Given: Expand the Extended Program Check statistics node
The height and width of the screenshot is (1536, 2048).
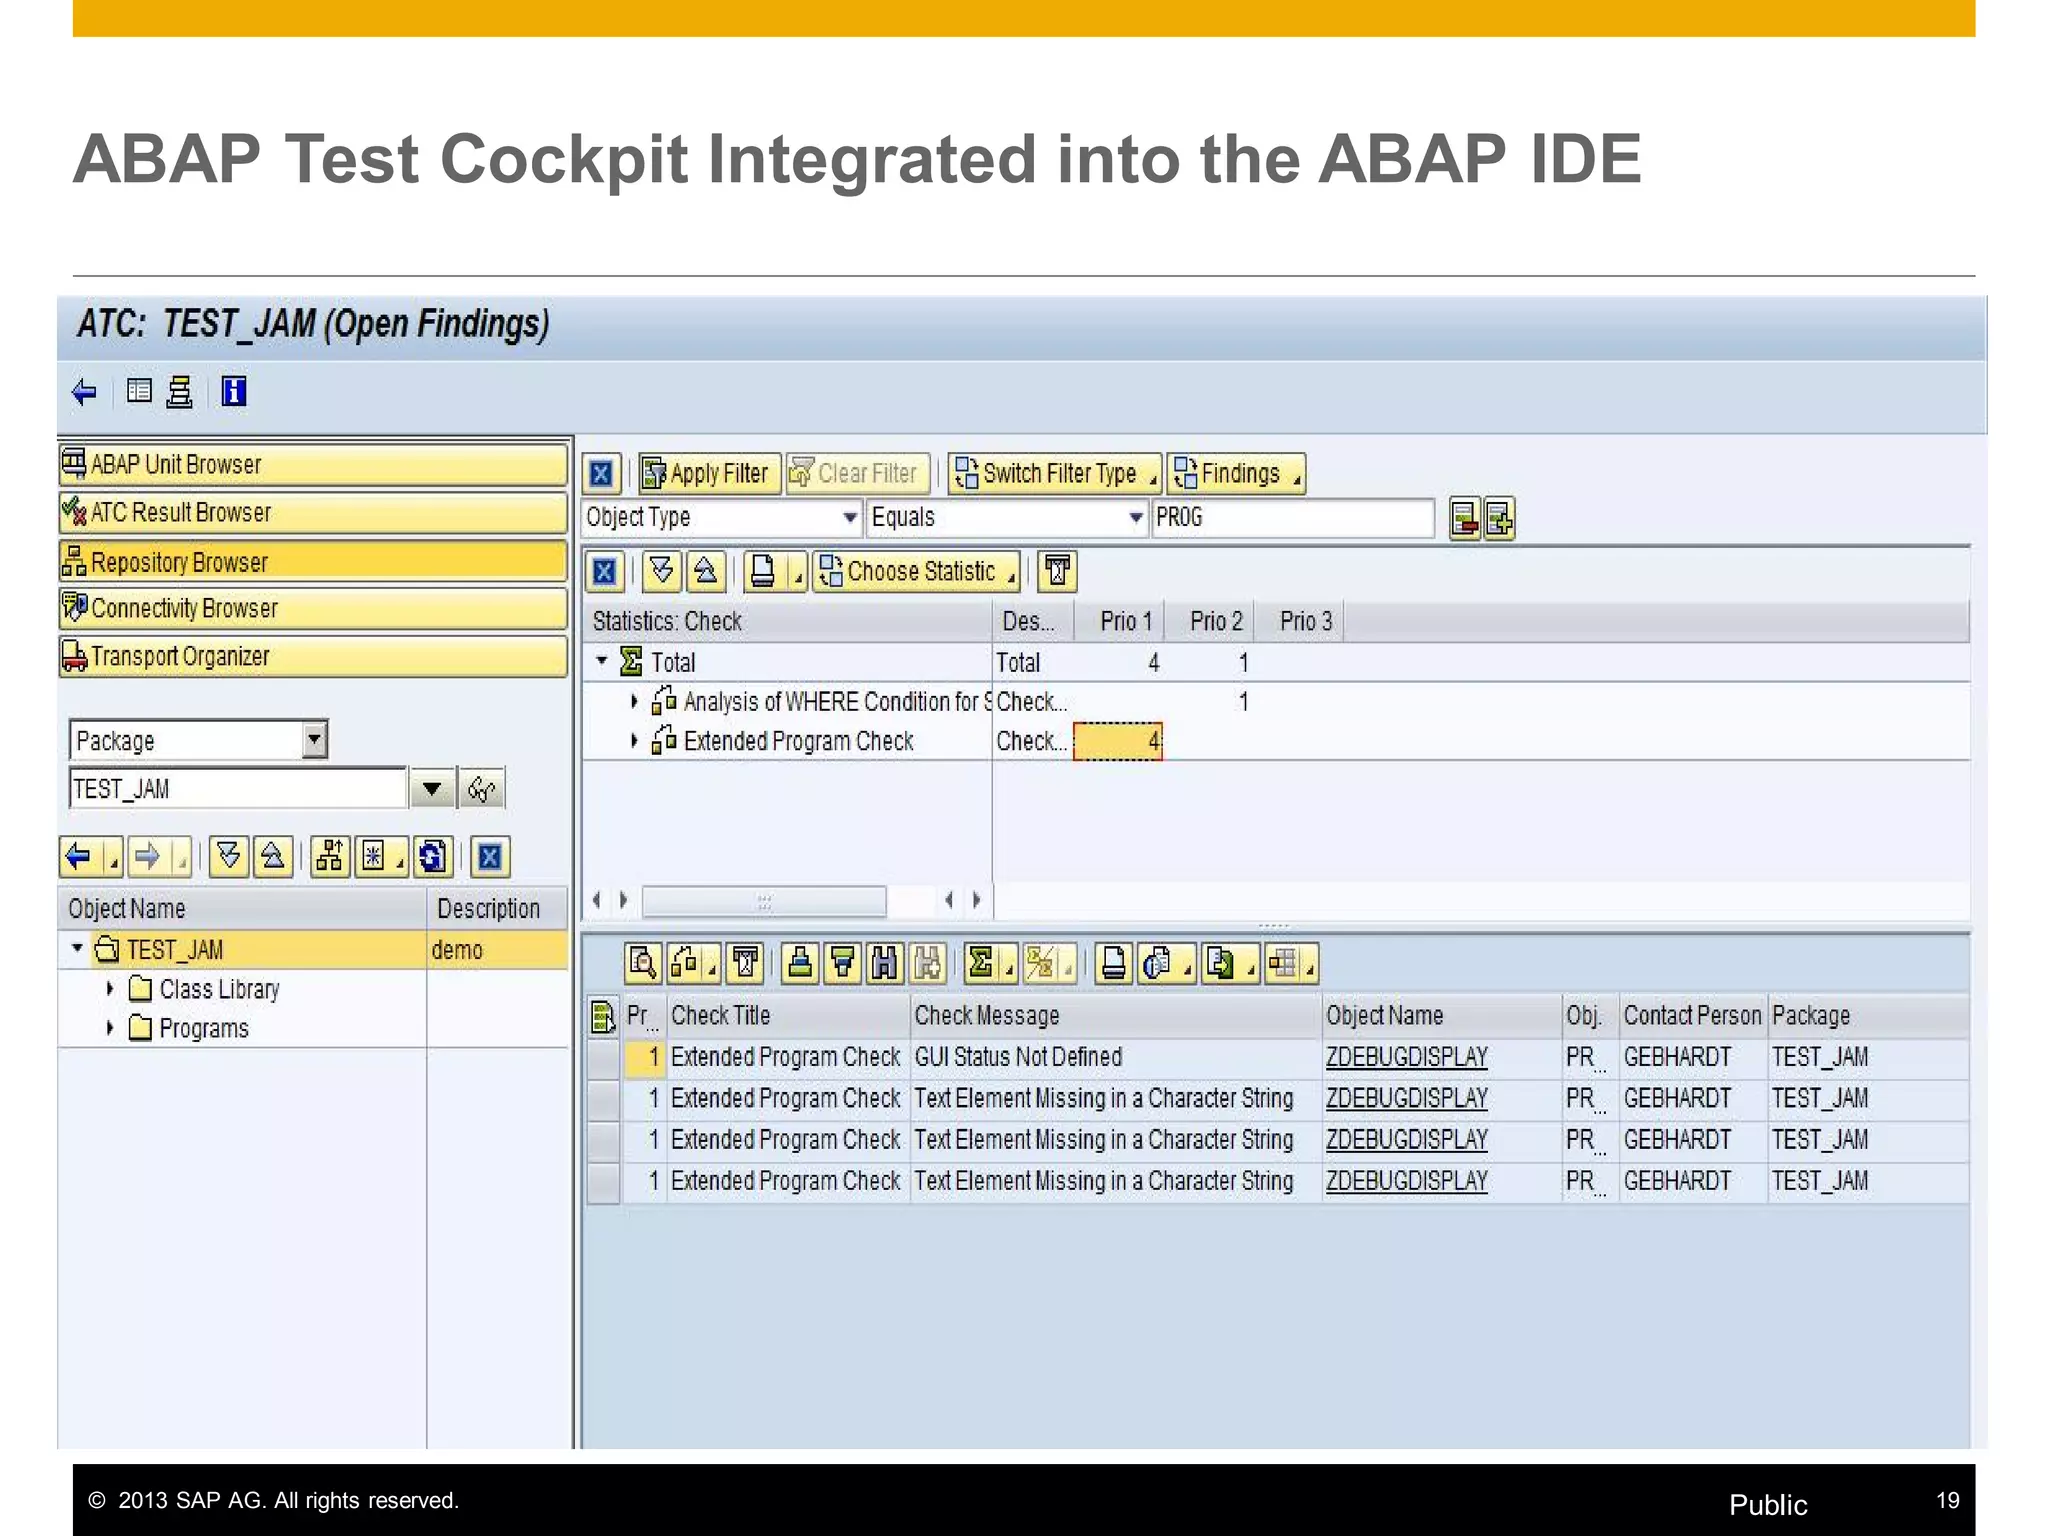Looking at the screenshot, I should tap(634, 741).
